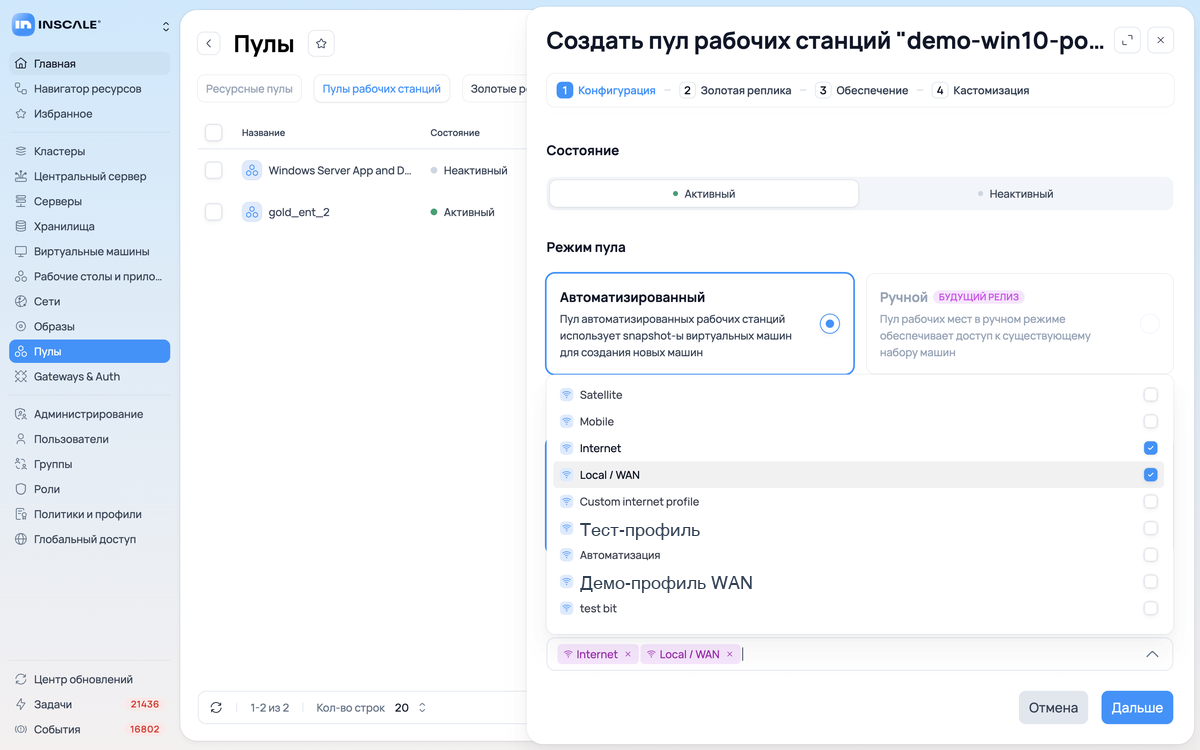Open Задачи lightning icon in sidebar
This screenshot has width=1200, height=750.
click(x=21, y=704)
